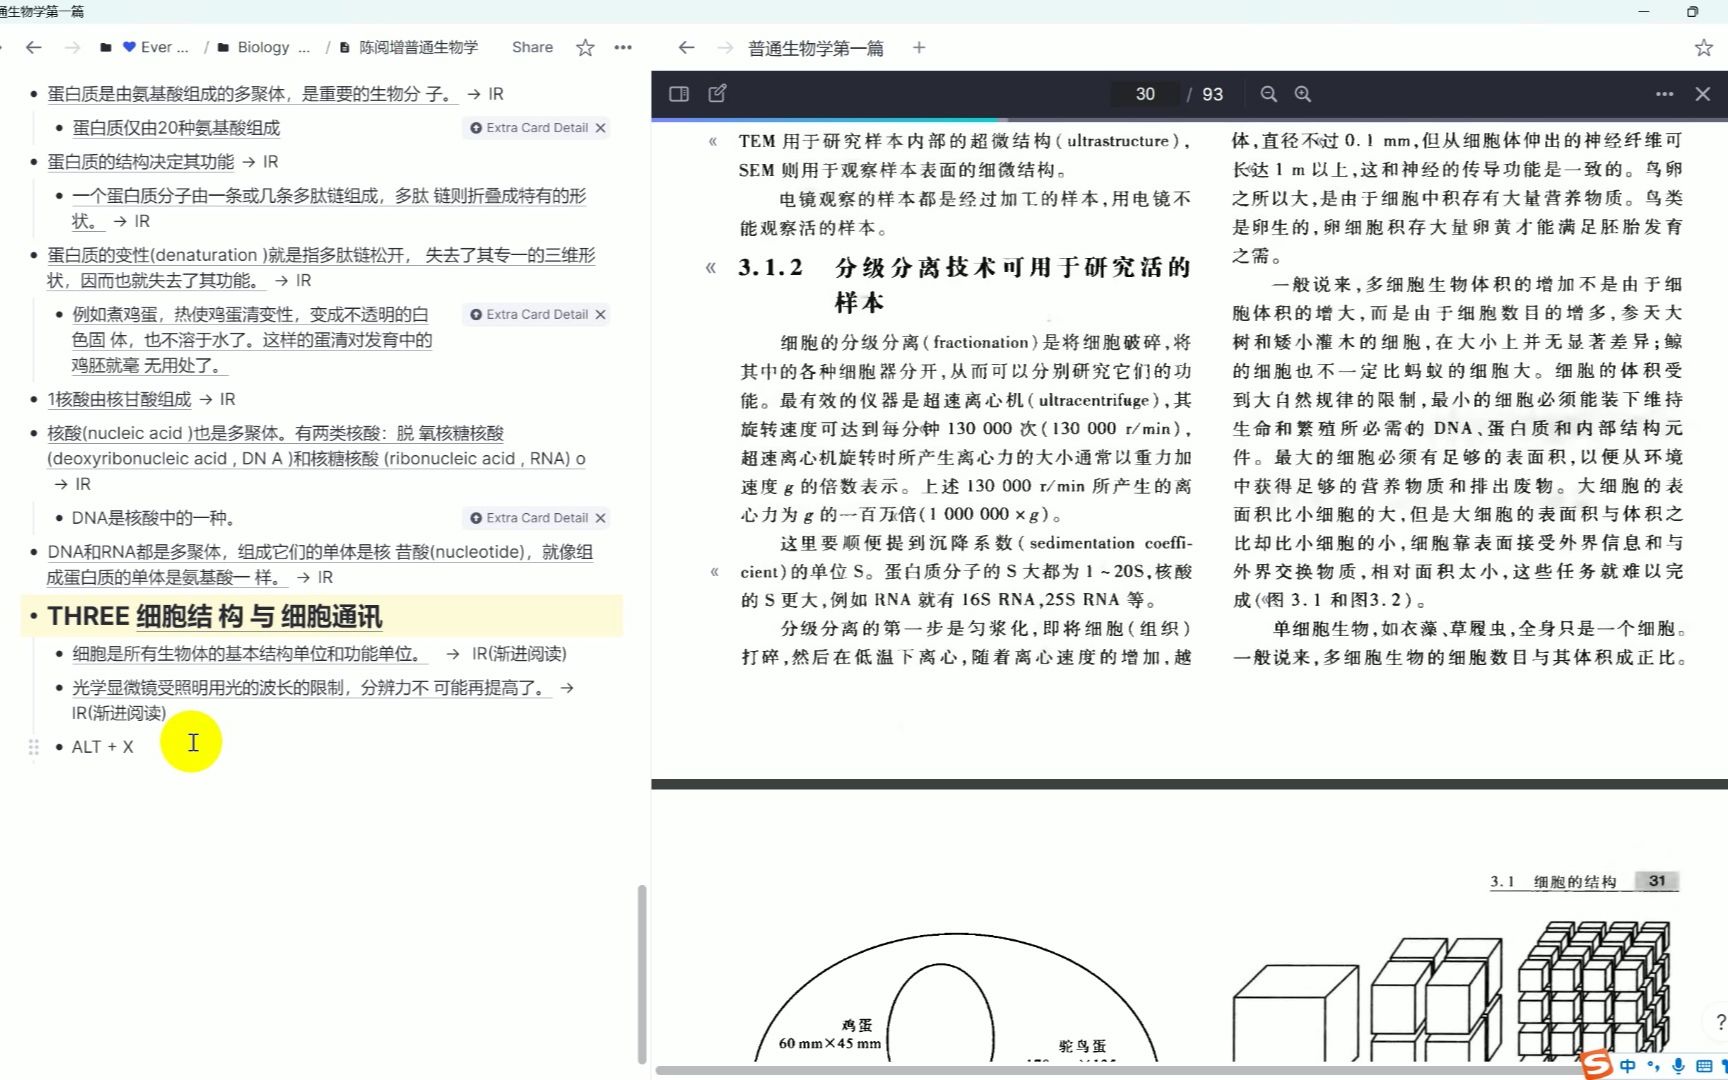Open the ... menu in the PDF toolbar
1728x1080 pixels.
point(1663,93)
